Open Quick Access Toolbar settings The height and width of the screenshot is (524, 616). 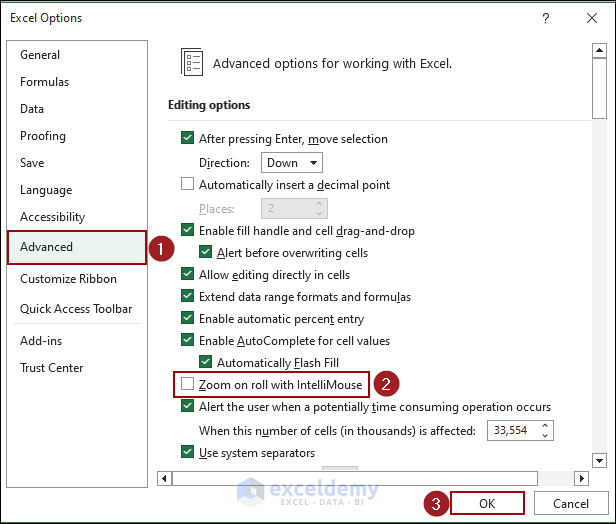[76, 309]
